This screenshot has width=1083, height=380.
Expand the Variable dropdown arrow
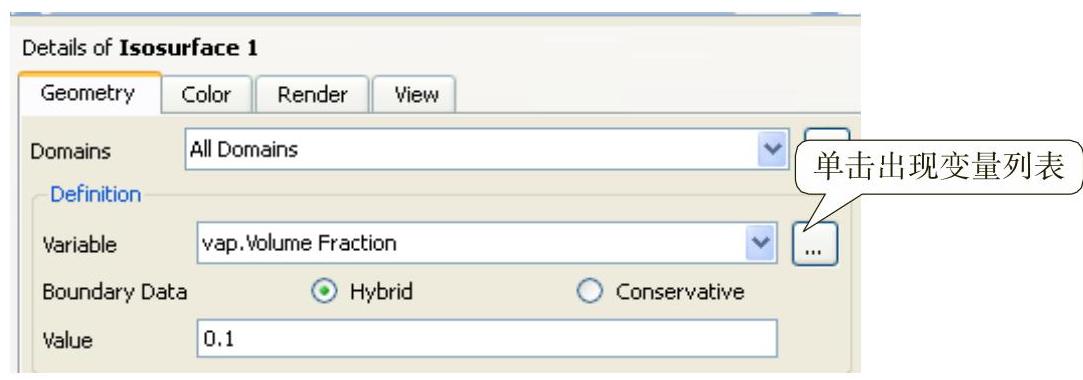tap(760, 243)
